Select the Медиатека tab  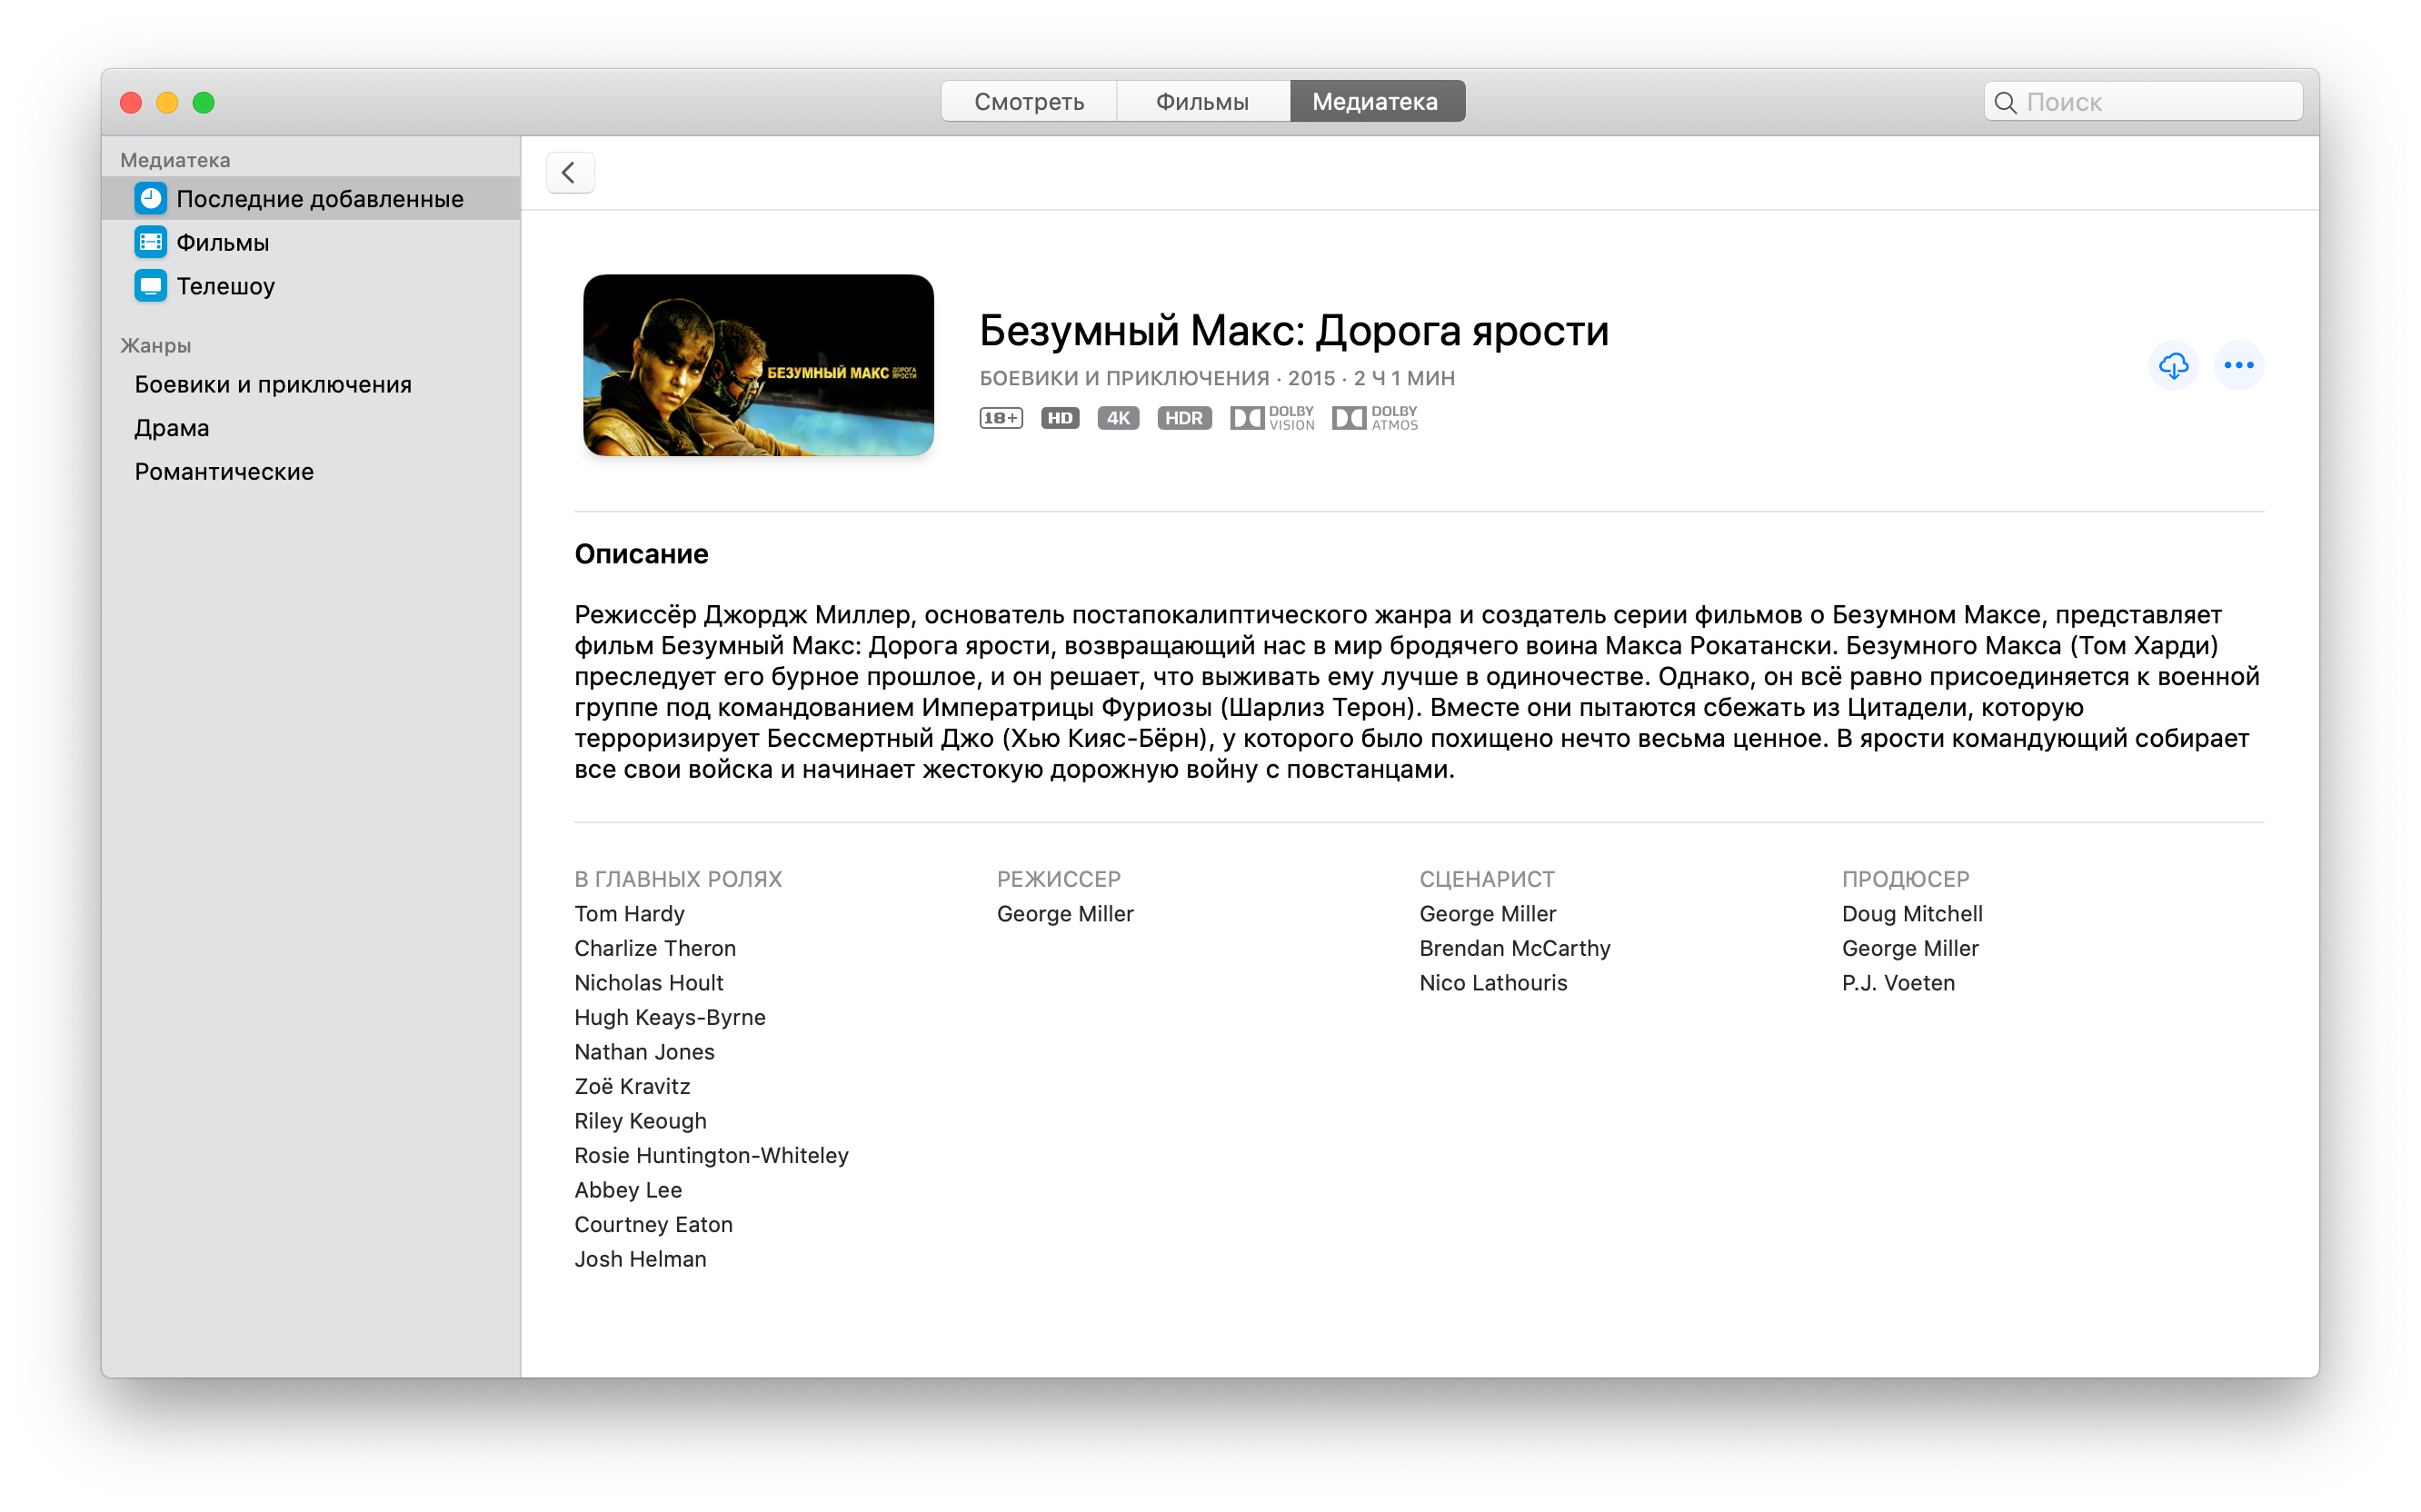point(1377,102)
